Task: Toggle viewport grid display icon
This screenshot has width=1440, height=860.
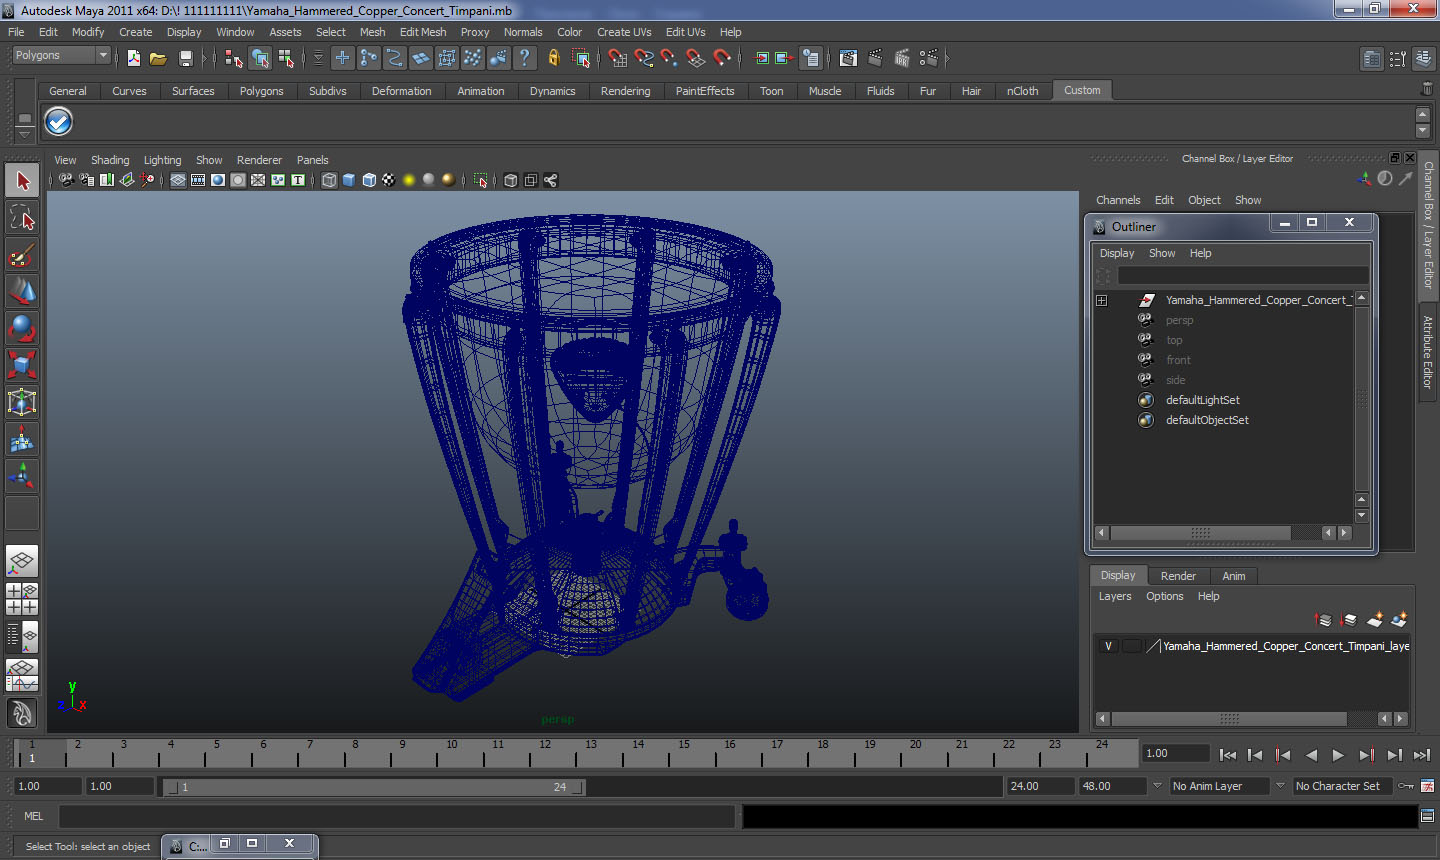Action: (178, 180)
